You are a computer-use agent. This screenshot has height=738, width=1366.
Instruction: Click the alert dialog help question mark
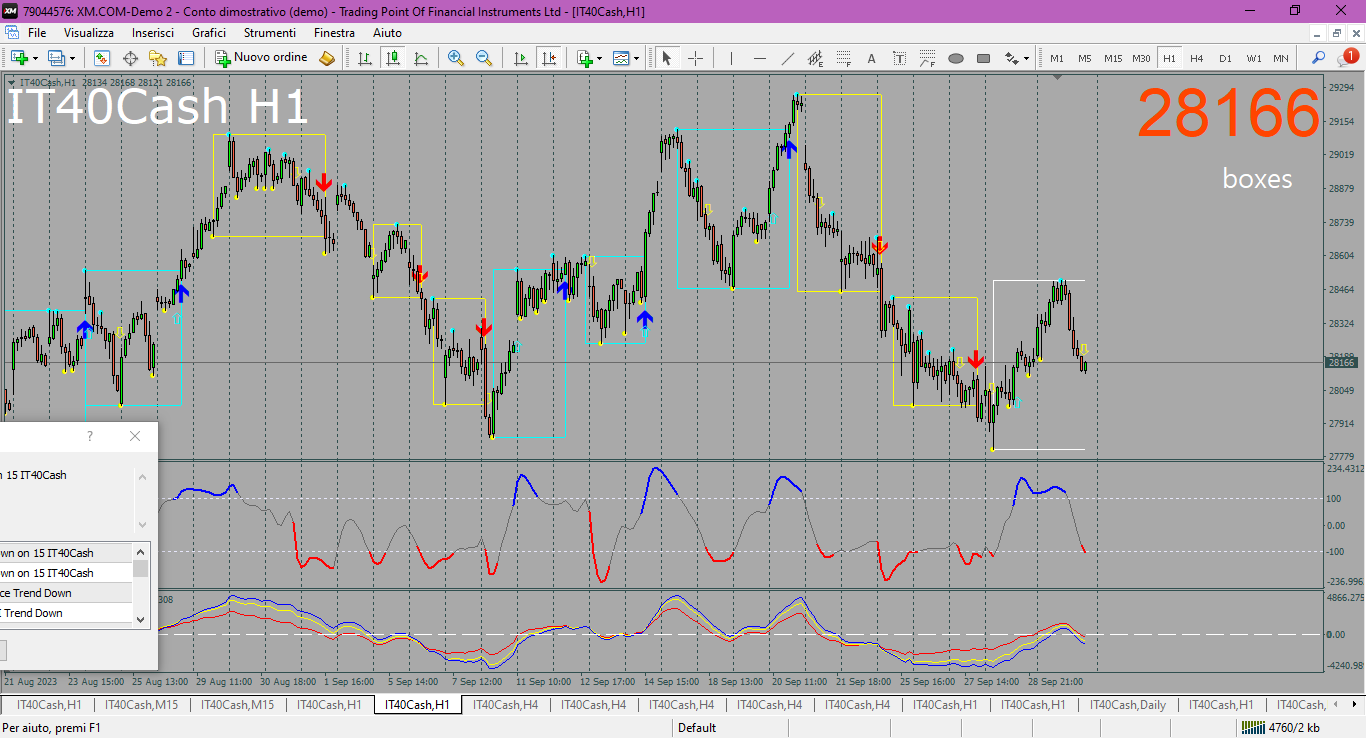tap(90, 436)
